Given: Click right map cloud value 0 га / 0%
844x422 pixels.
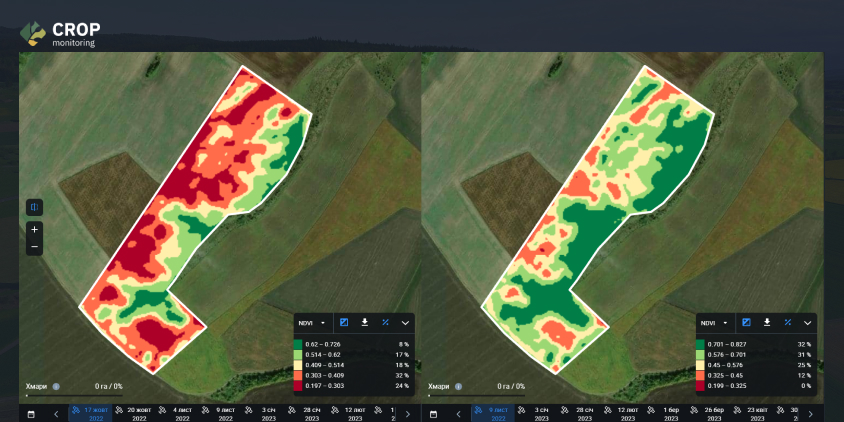Looking at the screenshot, I should tap(511, 386).
